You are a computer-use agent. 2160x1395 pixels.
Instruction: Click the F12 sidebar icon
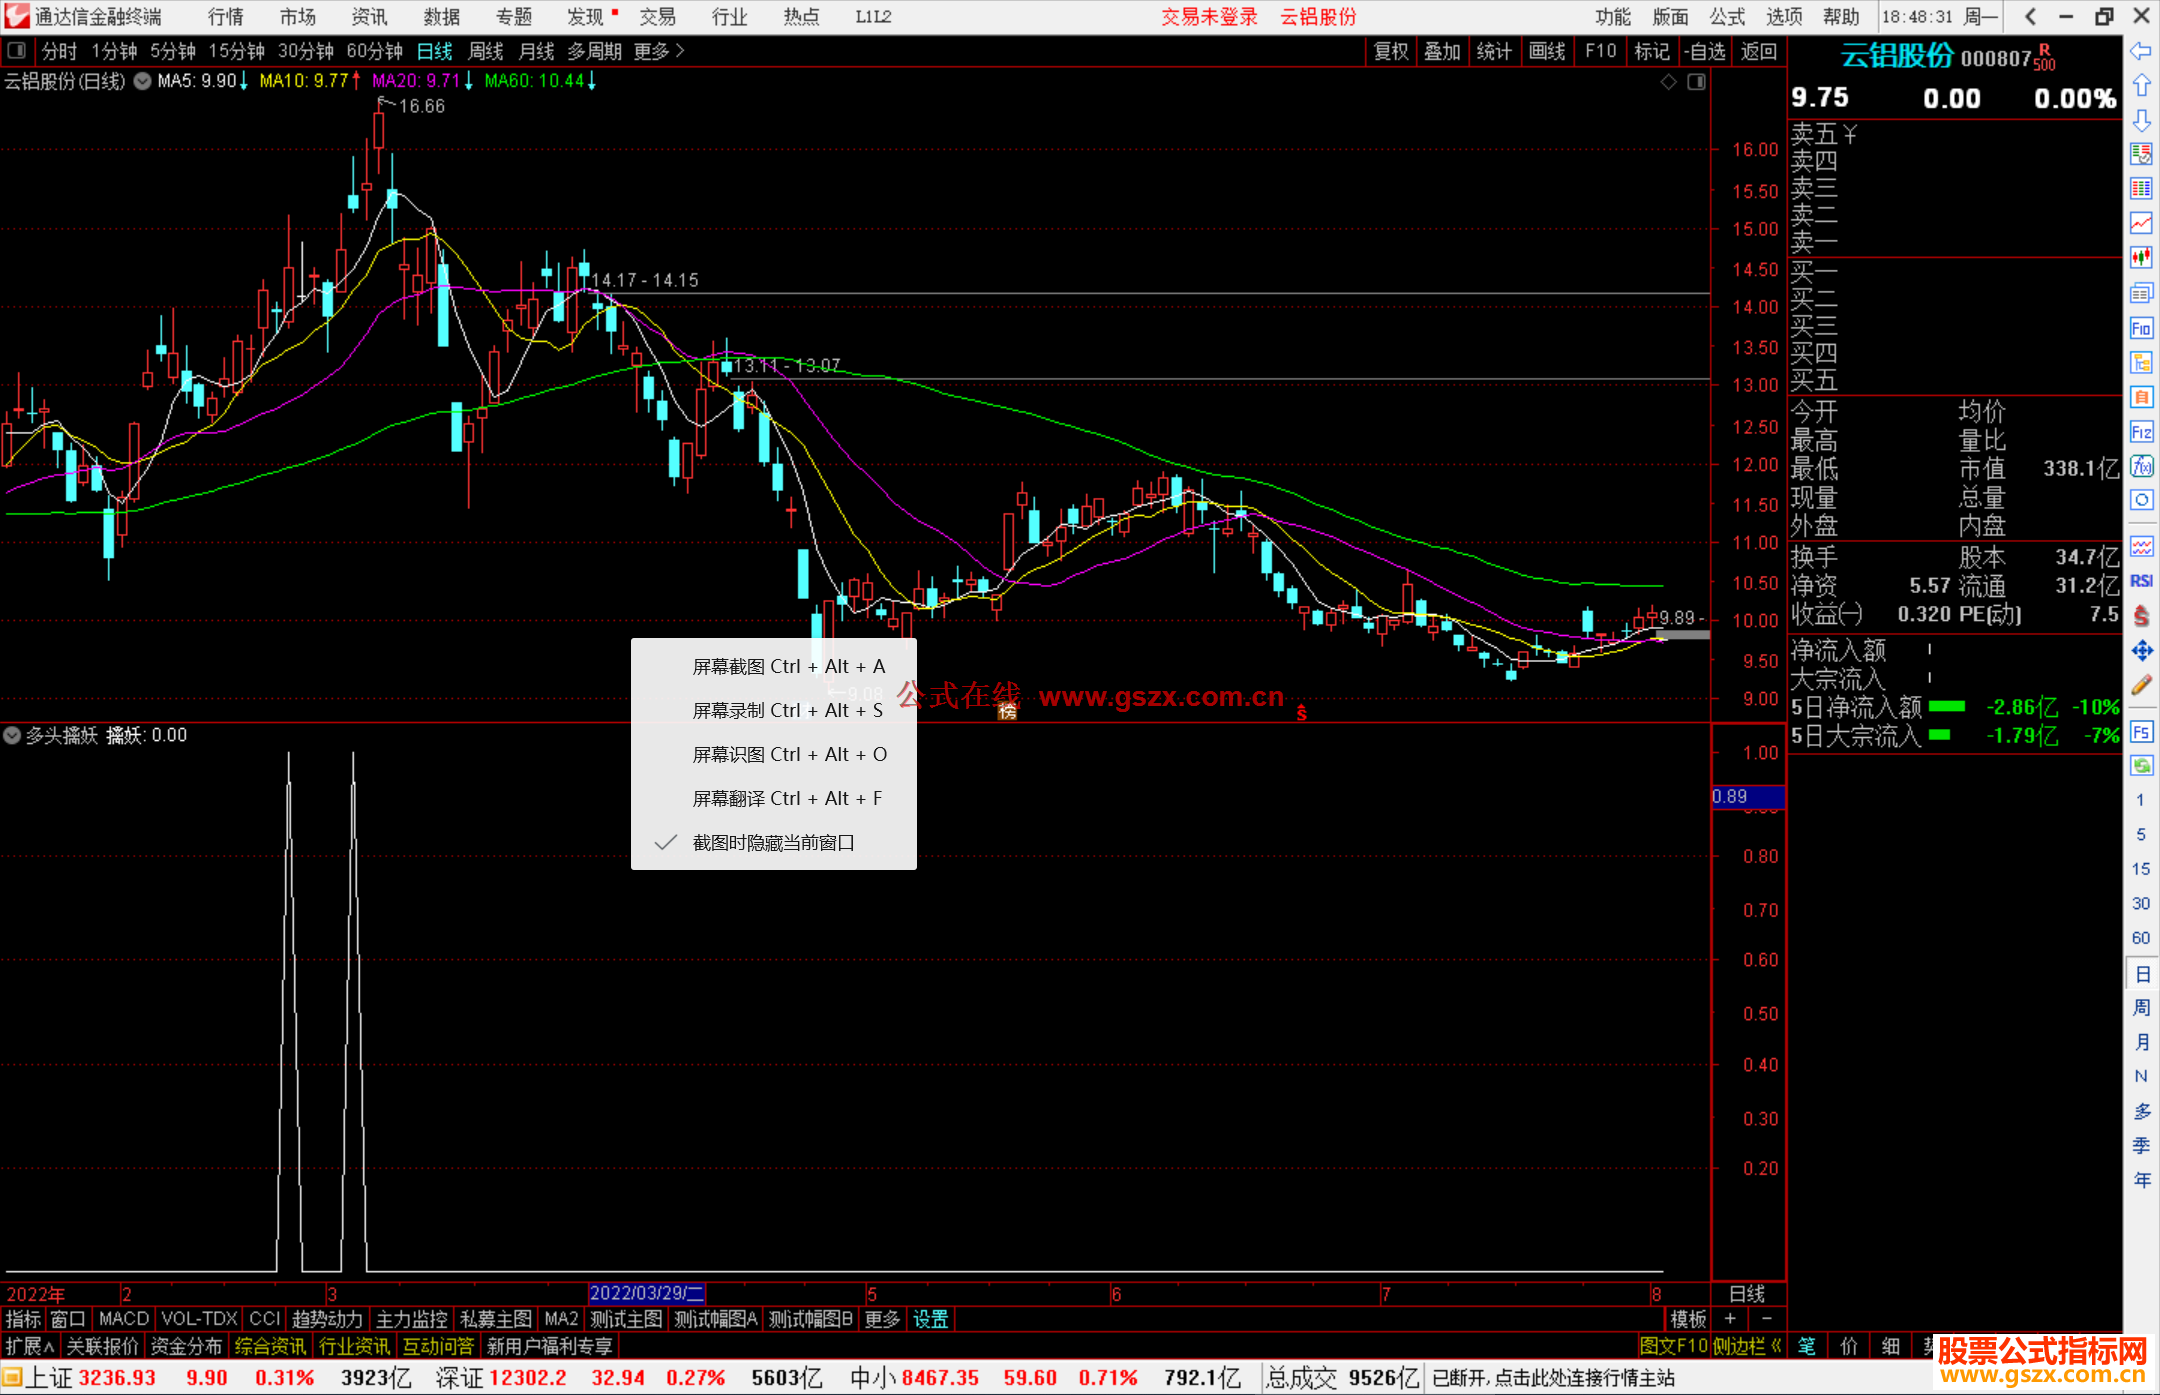[x=2141, y=432]
